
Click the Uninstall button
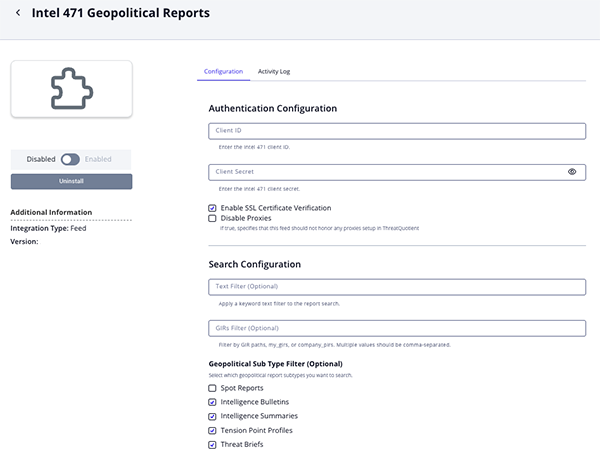click(72, 181)
